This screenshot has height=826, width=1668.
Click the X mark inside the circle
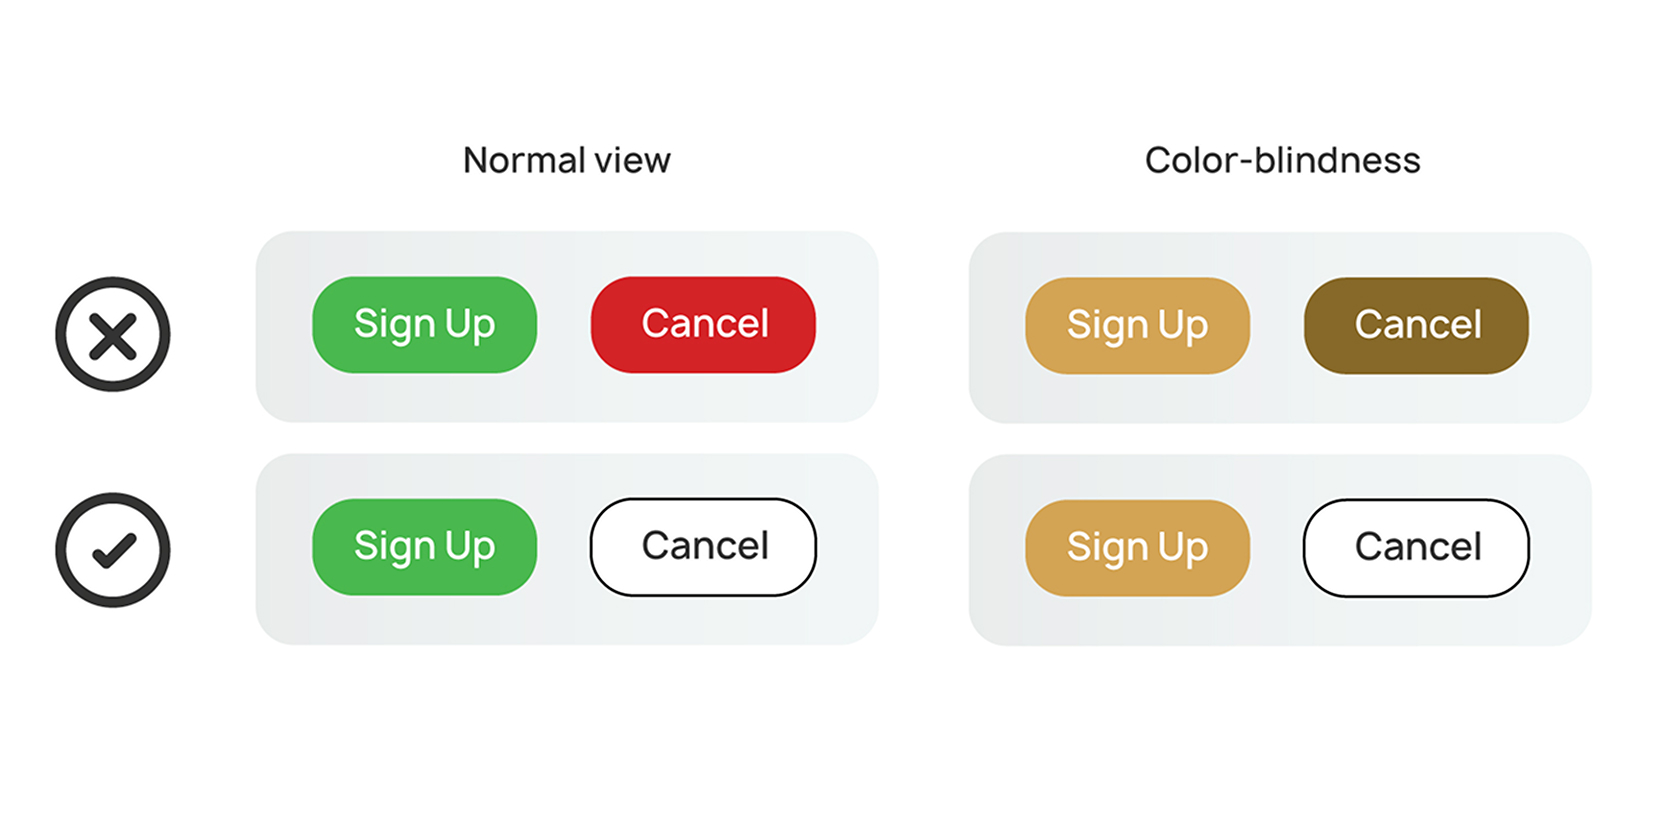[113, 336]
